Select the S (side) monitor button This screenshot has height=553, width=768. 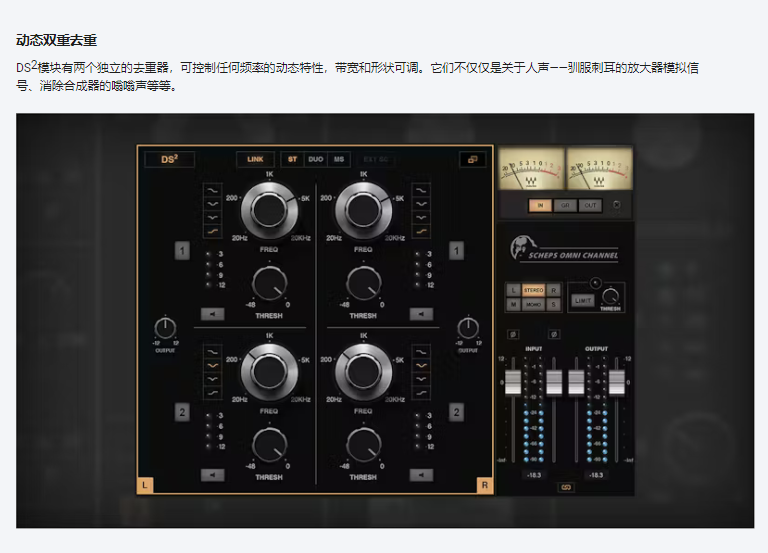coord(553,304)
